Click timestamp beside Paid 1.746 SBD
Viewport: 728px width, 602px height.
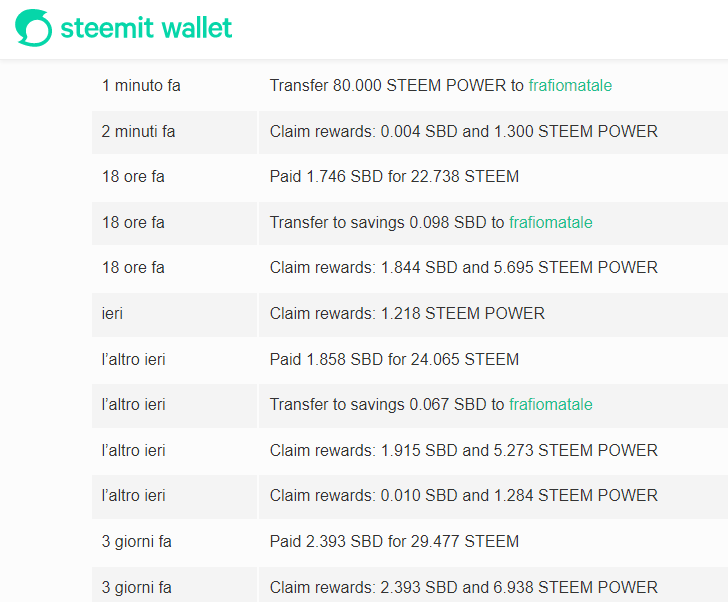[x=133, y=176]
